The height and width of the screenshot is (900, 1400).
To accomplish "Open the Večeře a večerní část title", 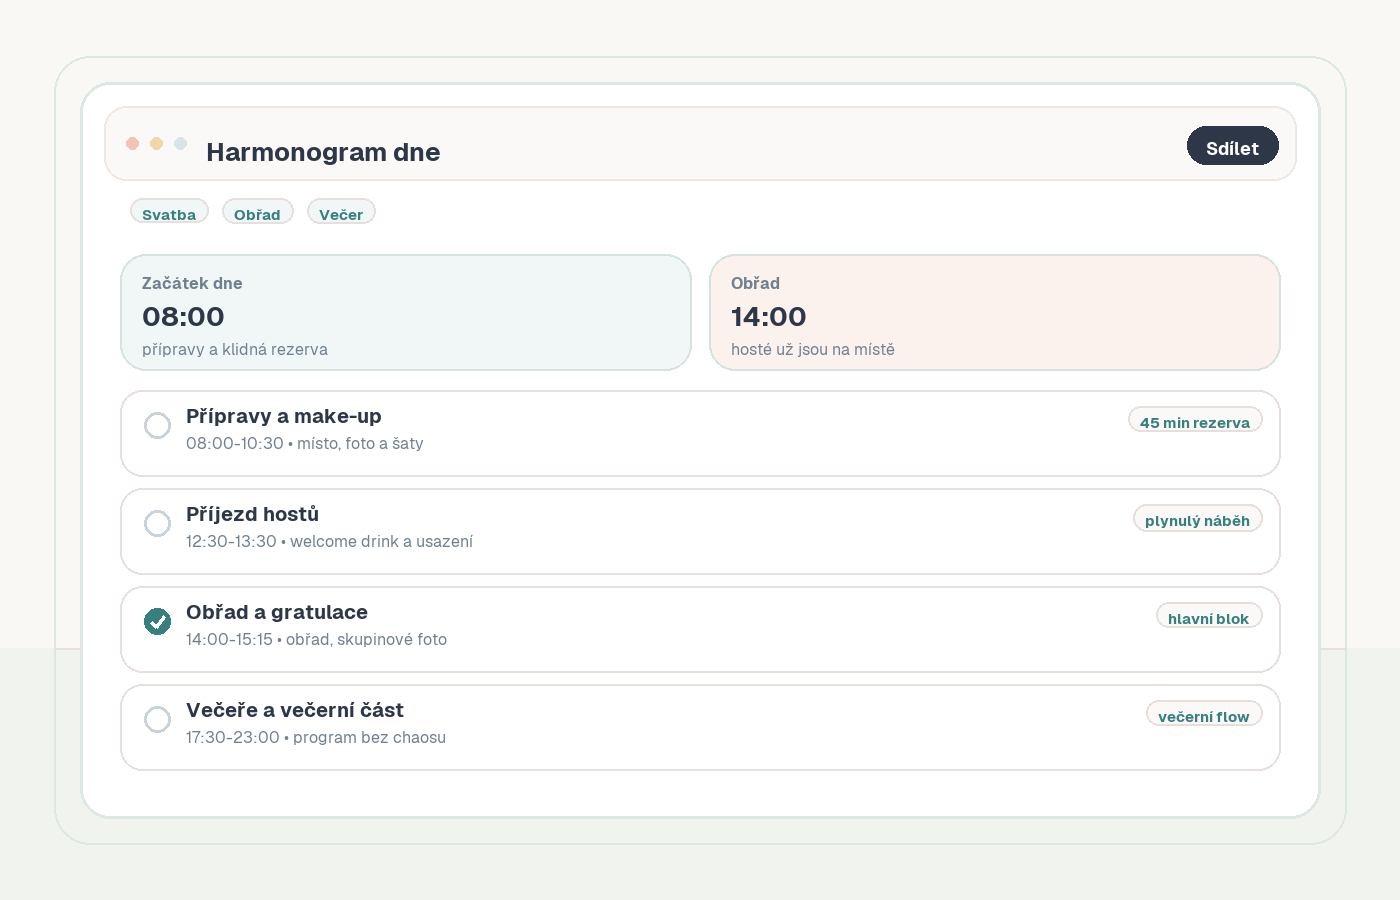I will pyautogui.click(x=294, y=710).
